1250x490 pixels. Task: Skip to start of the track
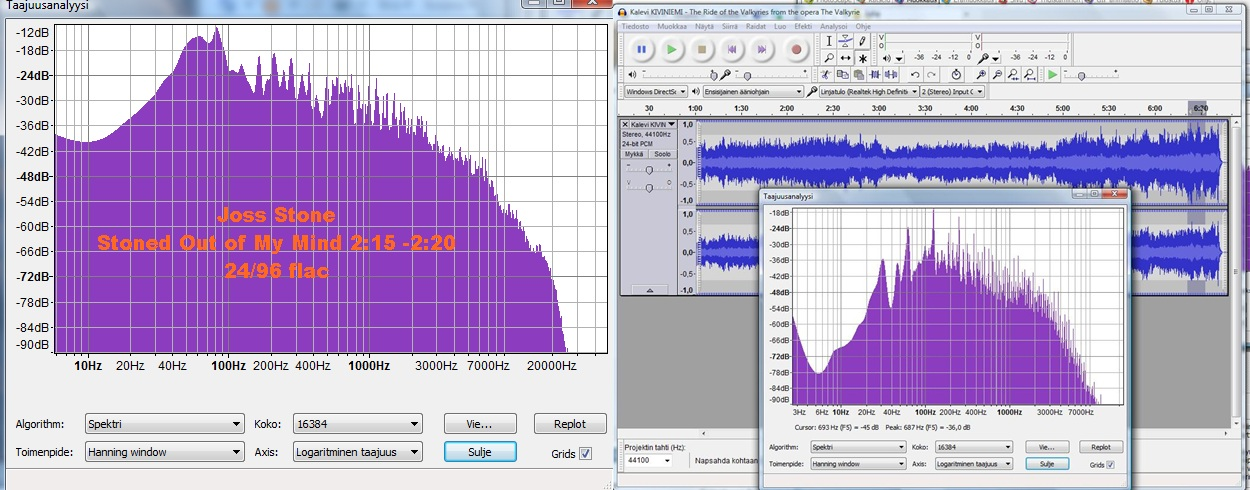click(x=732, y=49)
